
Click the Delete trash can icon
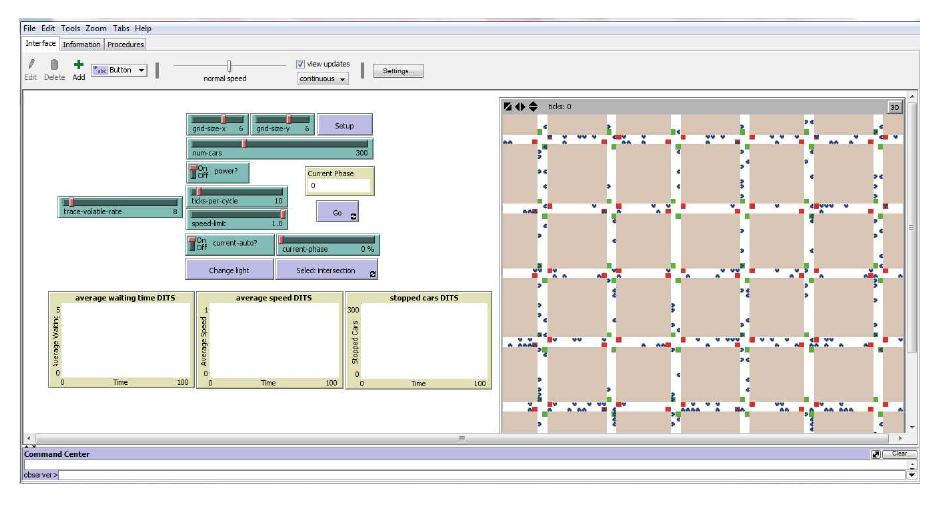(x=54, y=64)
